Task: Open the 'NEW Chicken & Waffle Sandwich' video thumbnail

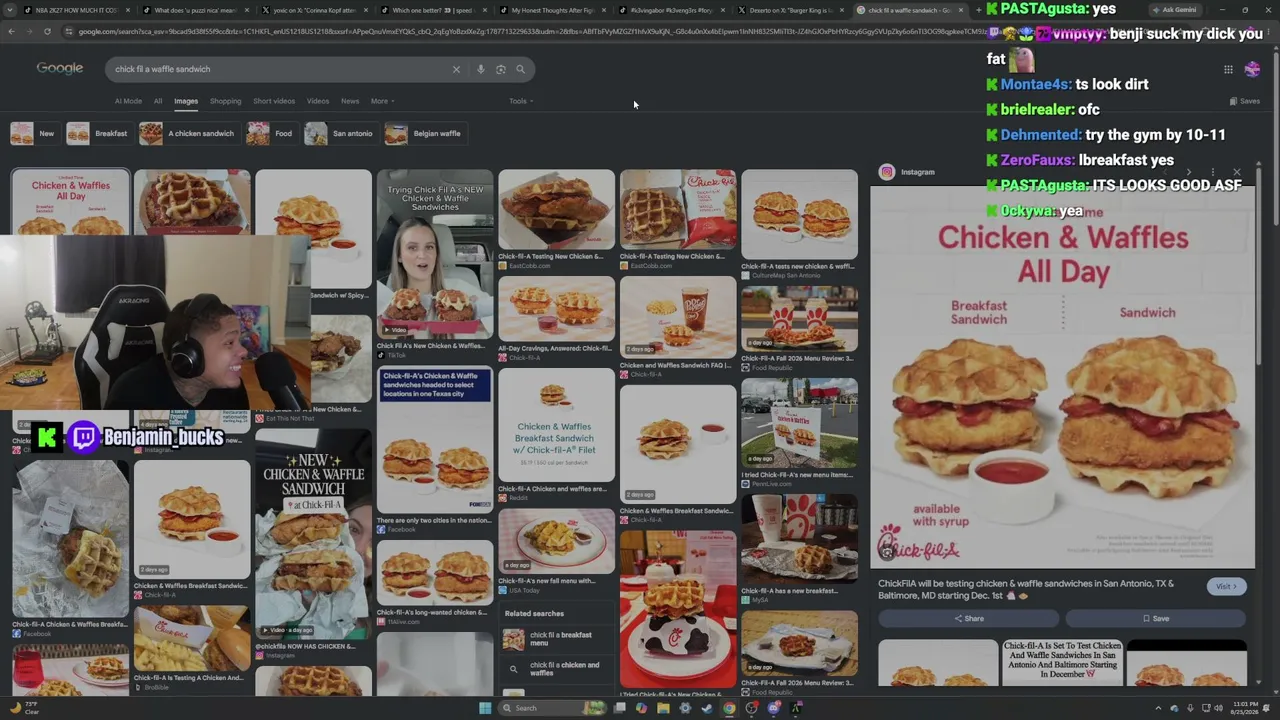Action: point(313,533)
